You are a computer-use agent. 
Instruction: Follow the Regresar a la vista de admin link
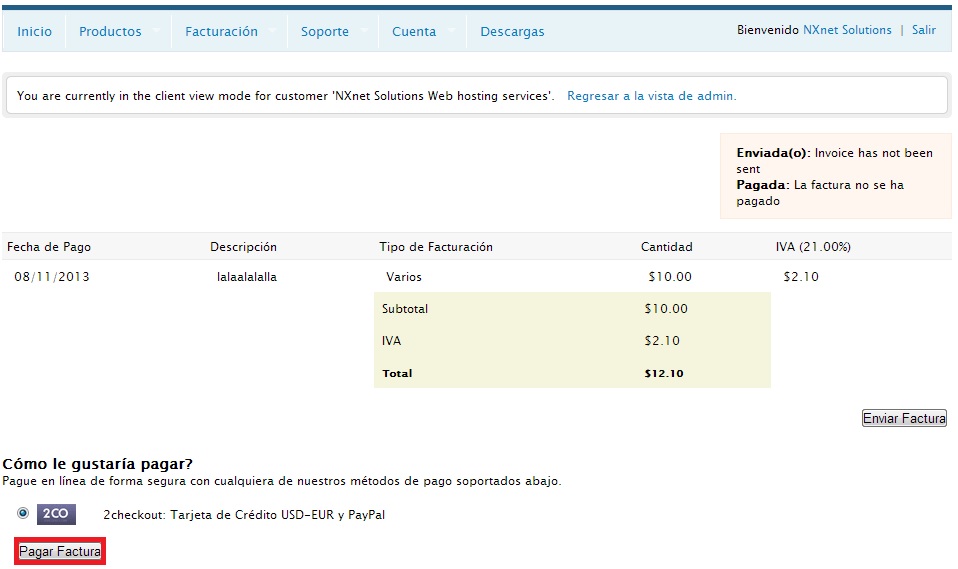(651, 96)
